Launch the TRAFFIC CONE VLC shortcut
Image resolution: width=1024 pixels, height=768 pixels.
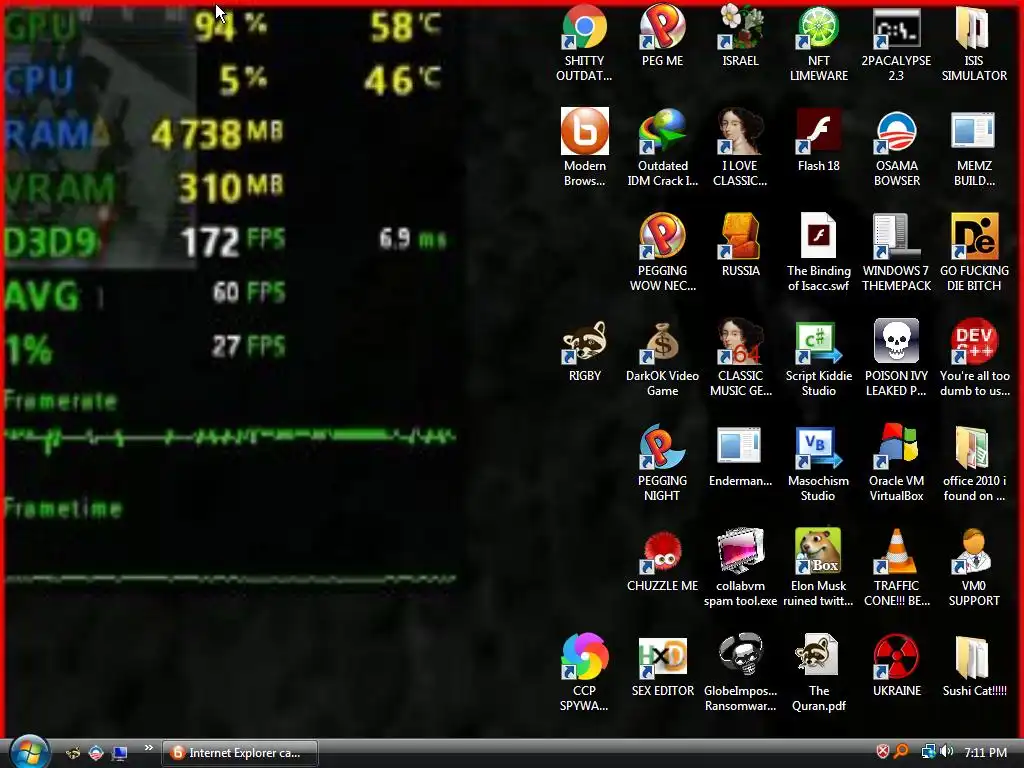pos(896,552)
